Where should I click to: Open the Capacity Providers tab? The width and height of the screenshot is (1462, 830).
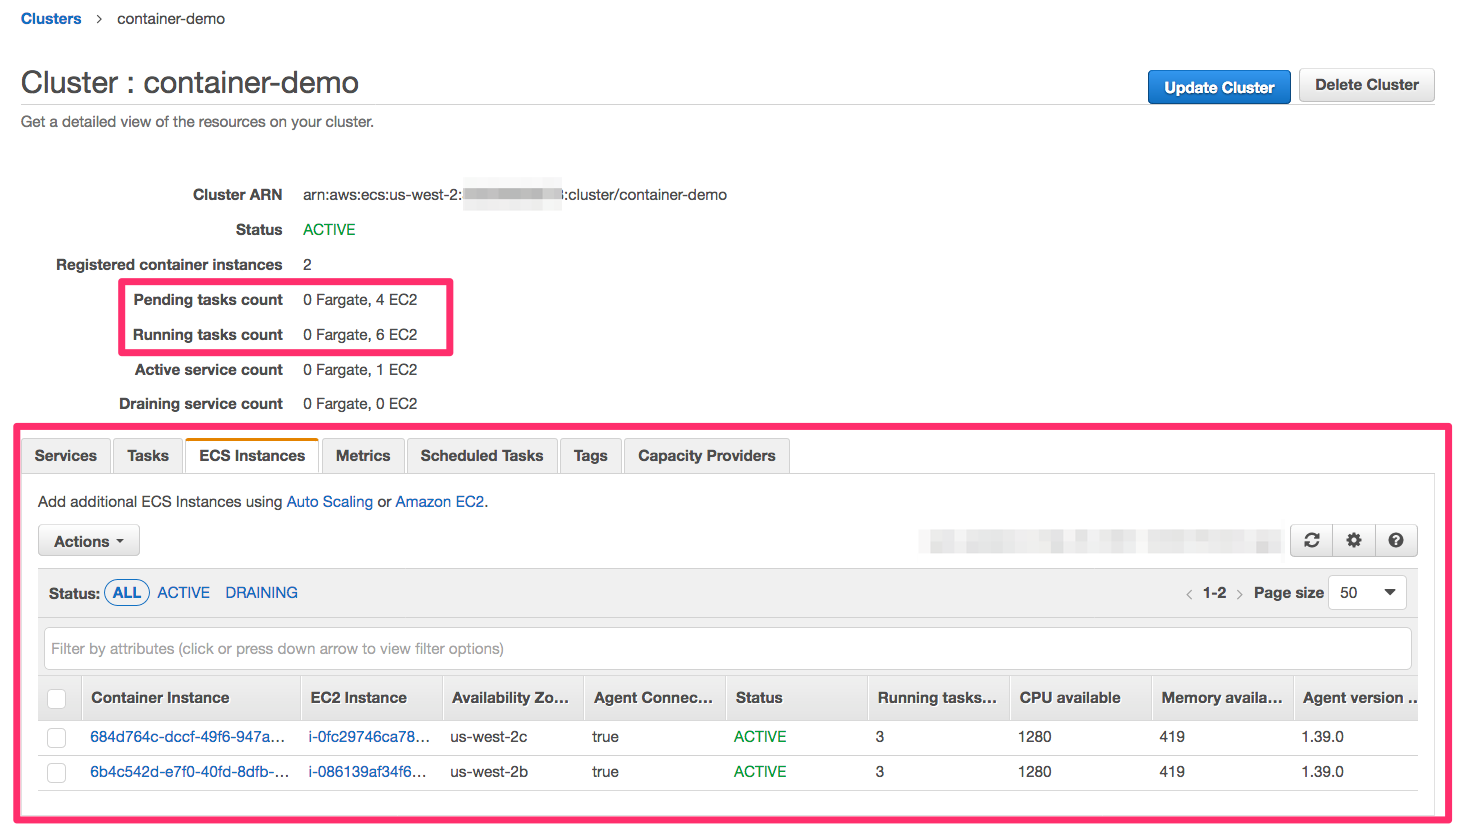point(706,456)
